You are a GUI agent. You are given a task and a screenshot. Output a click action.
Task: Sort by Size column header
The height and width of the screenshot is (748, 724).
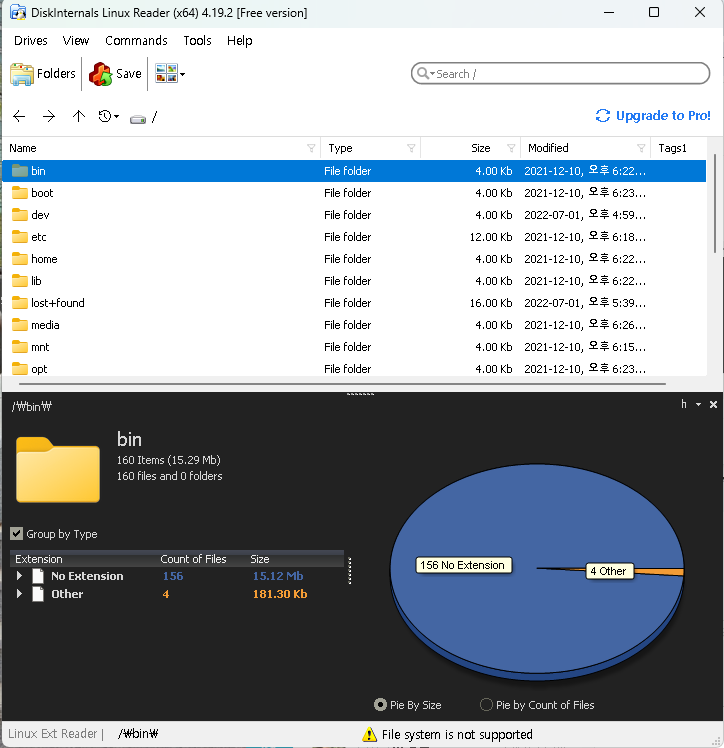[x=480, y=148]
